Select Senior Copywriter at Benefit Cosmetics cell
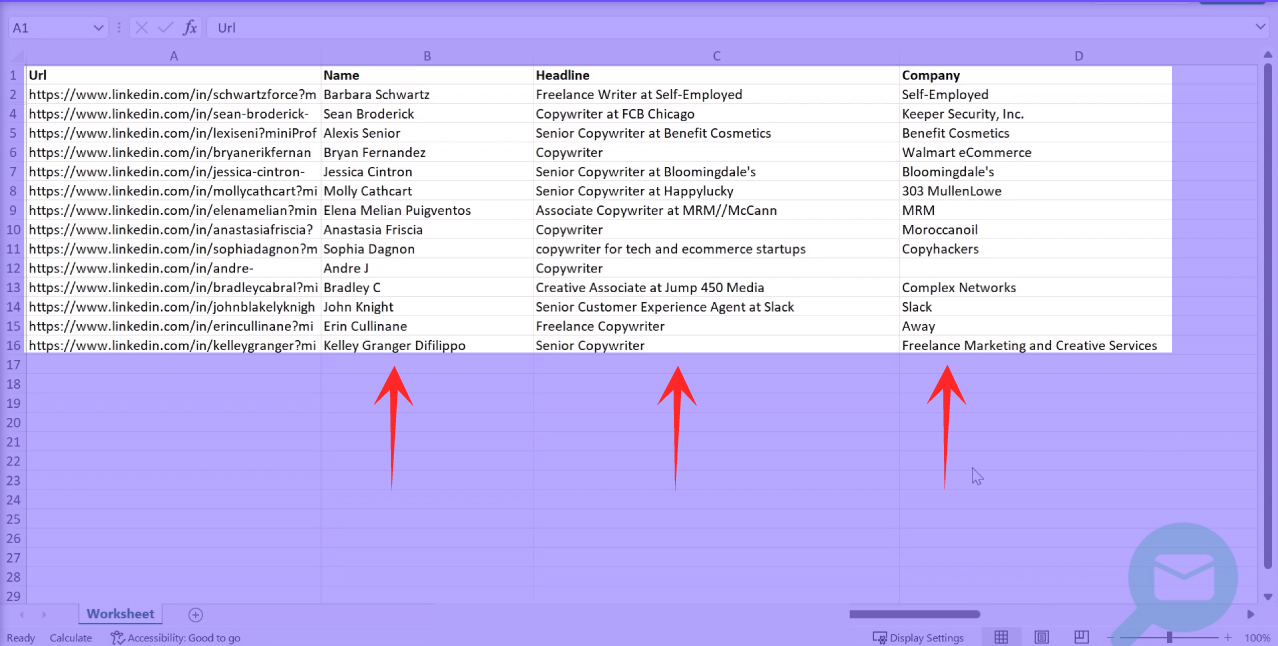This screenshot has width=1278, height=646. point(716,133)
